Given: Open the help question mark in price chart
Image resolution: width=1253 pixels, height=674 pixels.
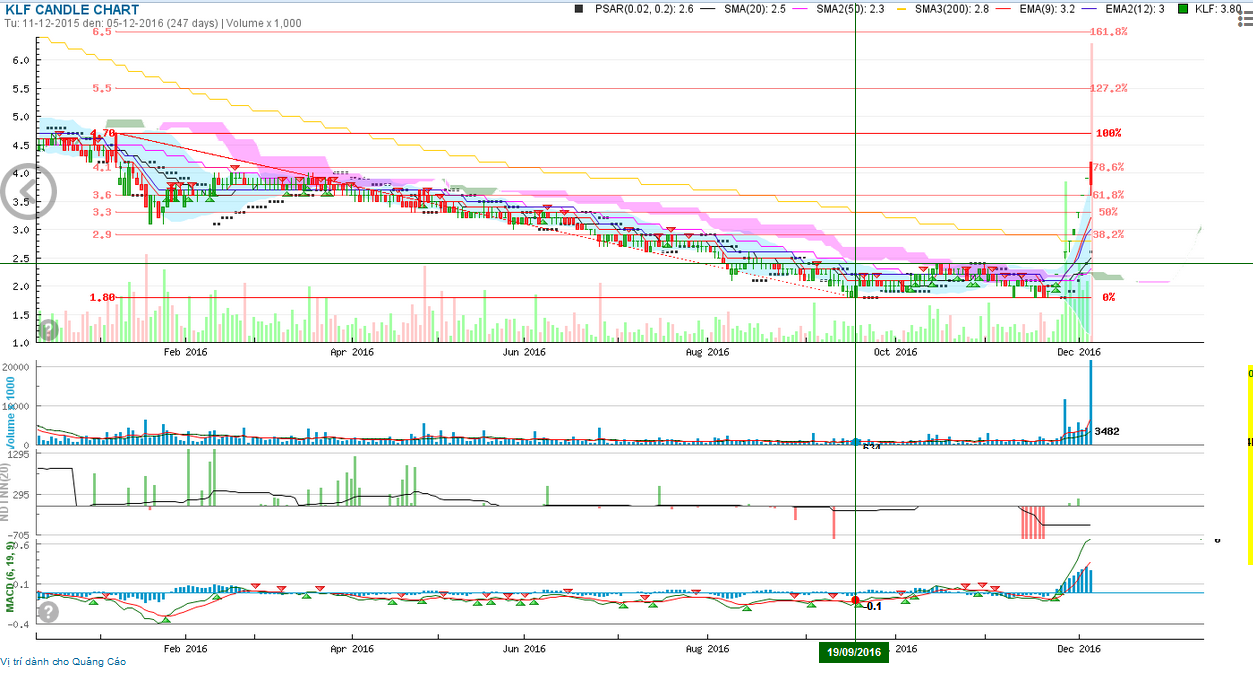Looking at the screenshot, I should (x=47, y=329).
